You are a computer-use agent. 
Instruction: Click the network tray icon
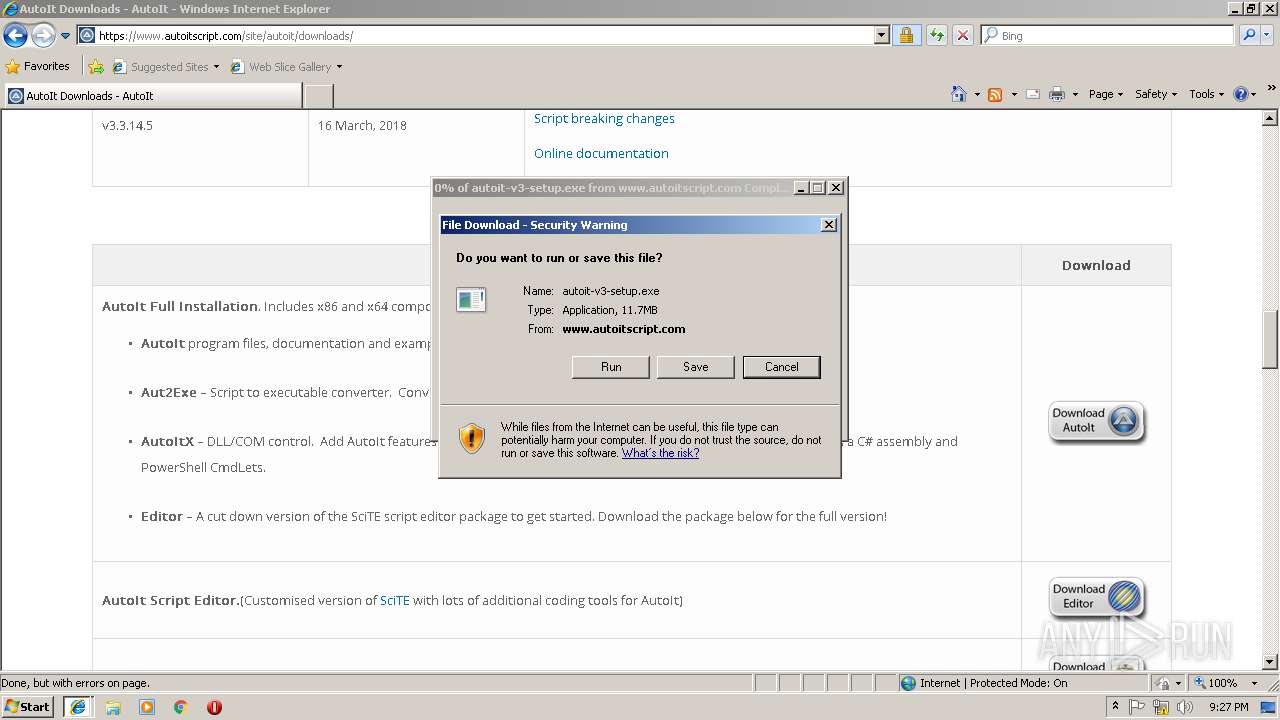(x=1161, y=707)
